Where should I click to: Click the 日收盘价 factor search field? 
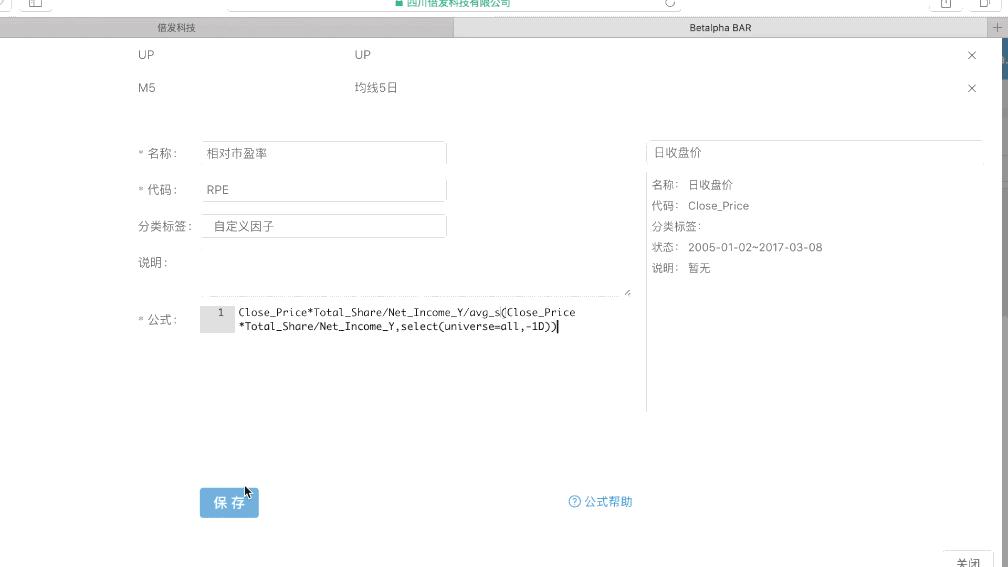814,152
